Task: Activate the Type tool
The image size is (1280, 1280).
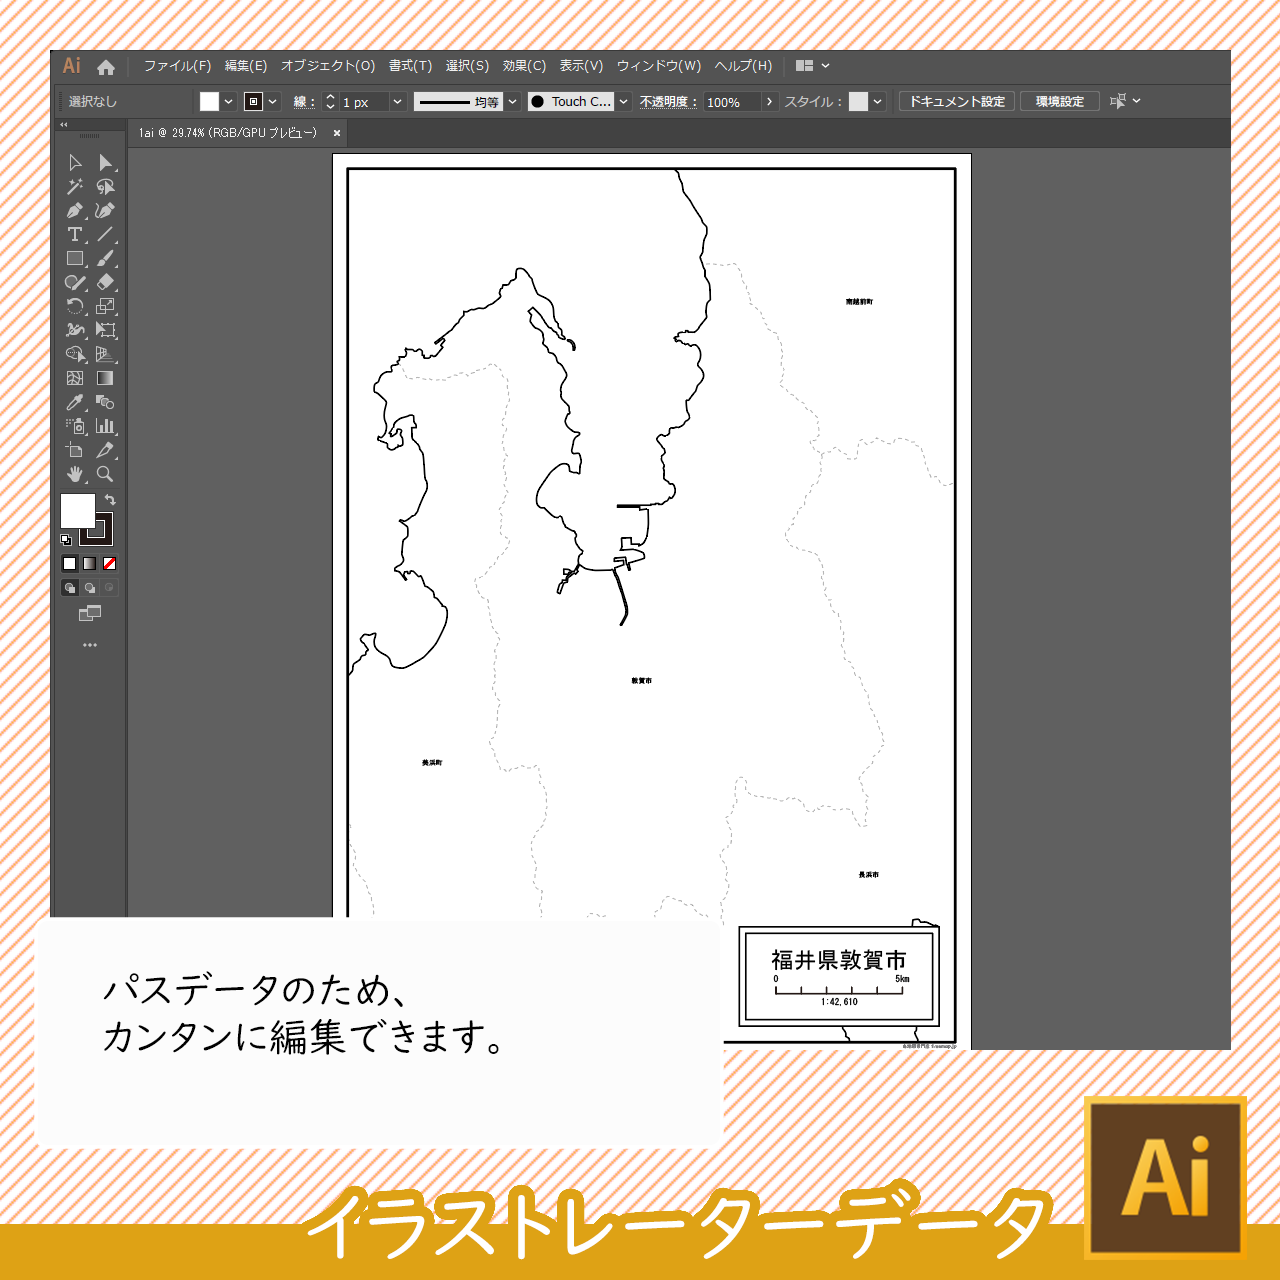Action: point(75,235)
